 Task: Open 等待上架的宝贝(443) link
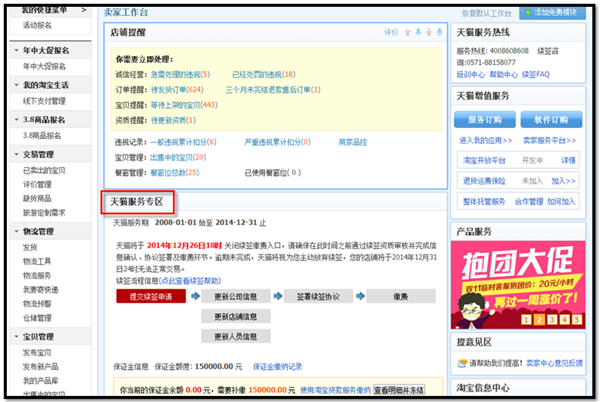pos(184,105)
